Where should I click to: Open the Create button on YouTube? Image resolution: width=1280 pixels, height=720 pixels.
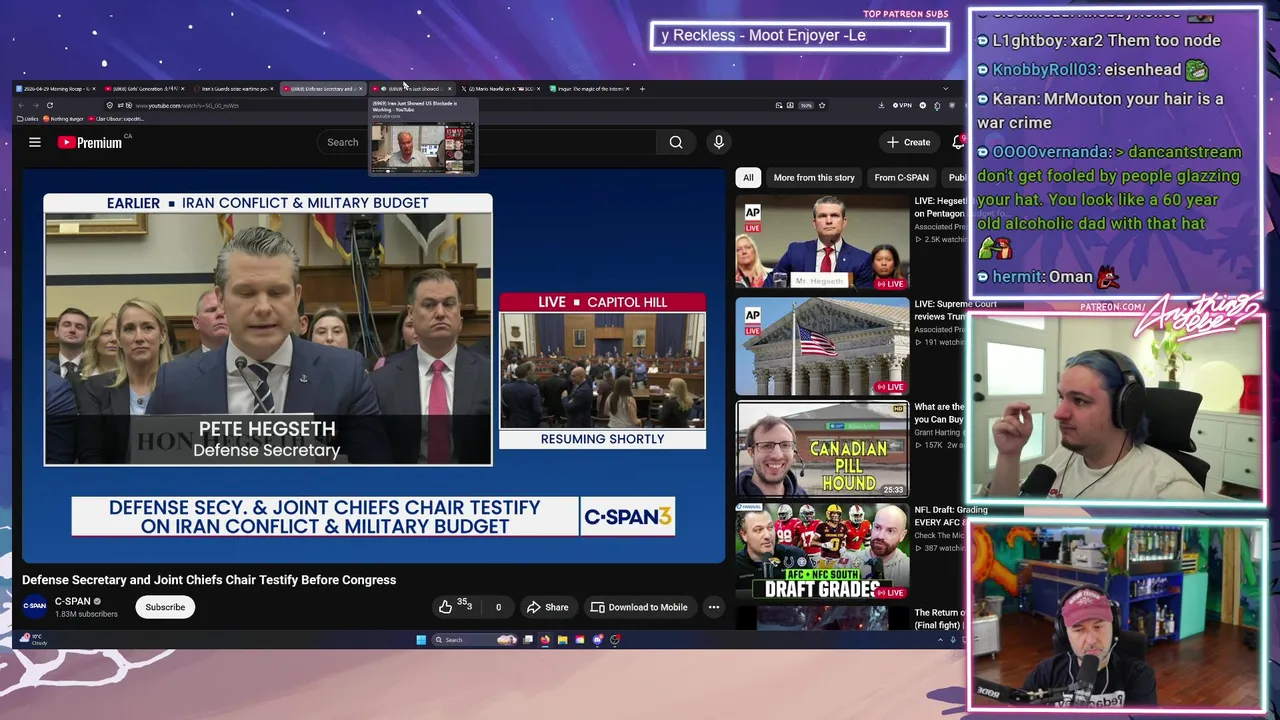click(x=909, y=142)
